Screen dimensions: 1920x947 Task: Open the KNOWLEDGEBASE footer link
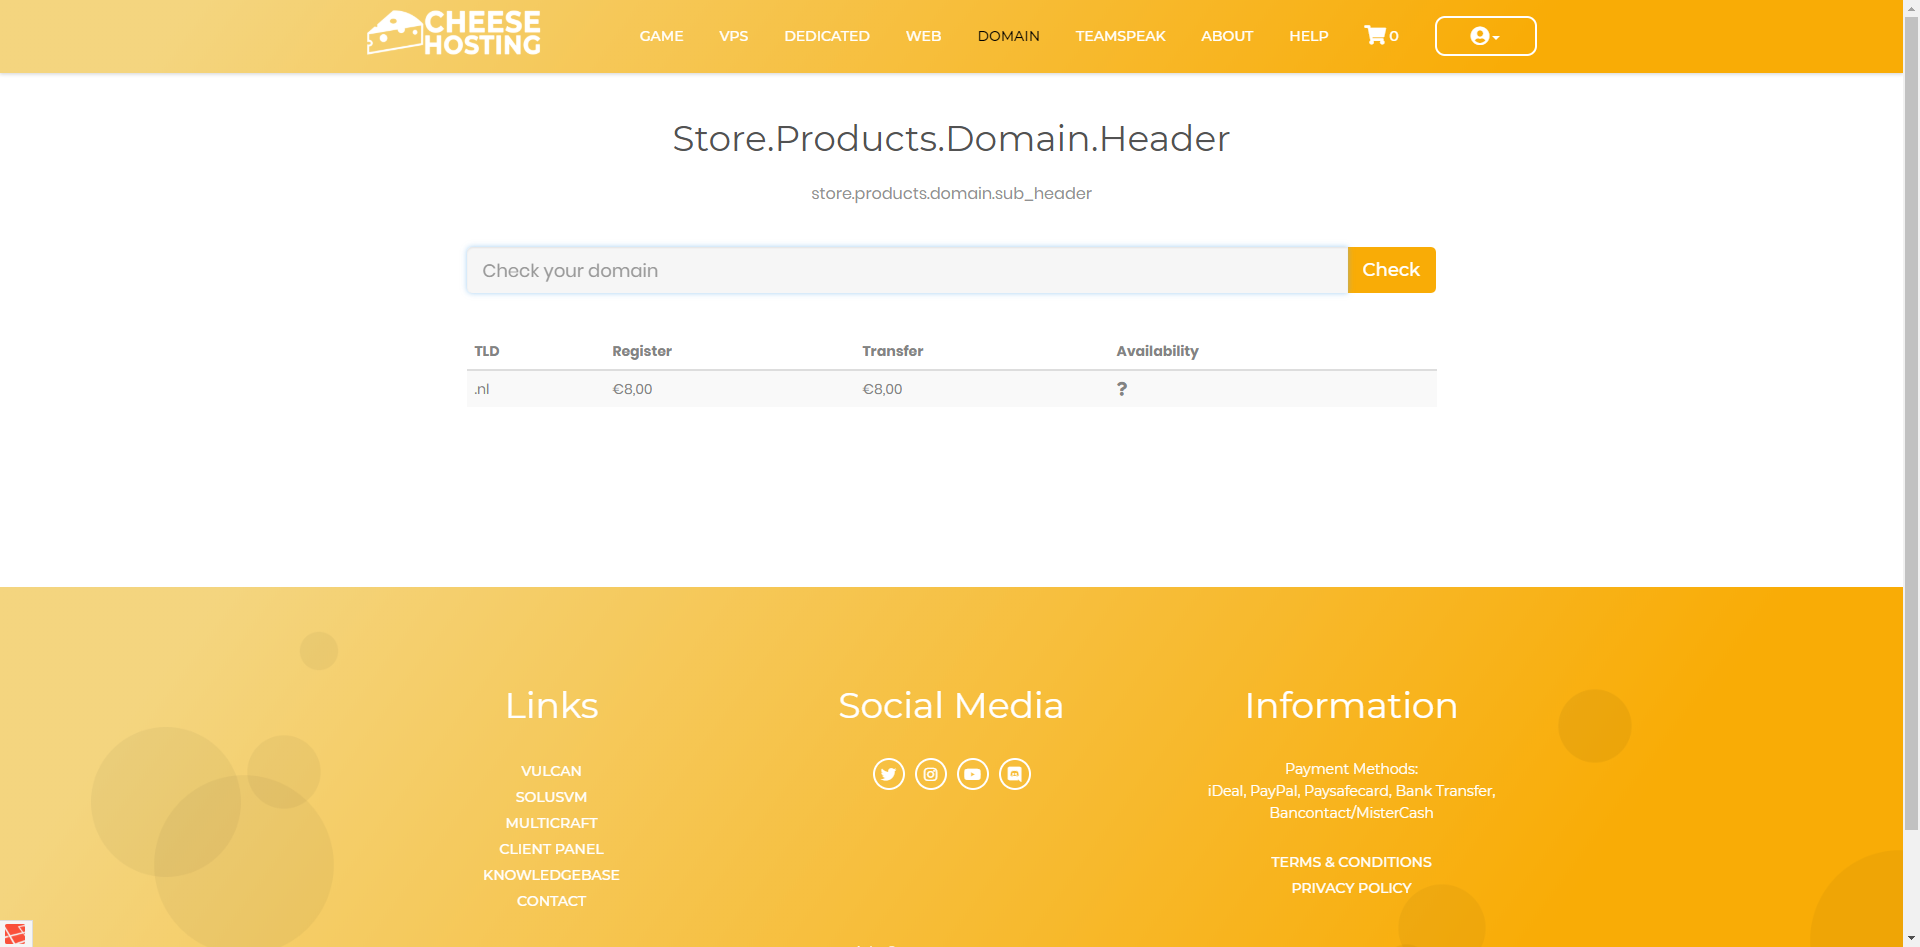point(551,875)
